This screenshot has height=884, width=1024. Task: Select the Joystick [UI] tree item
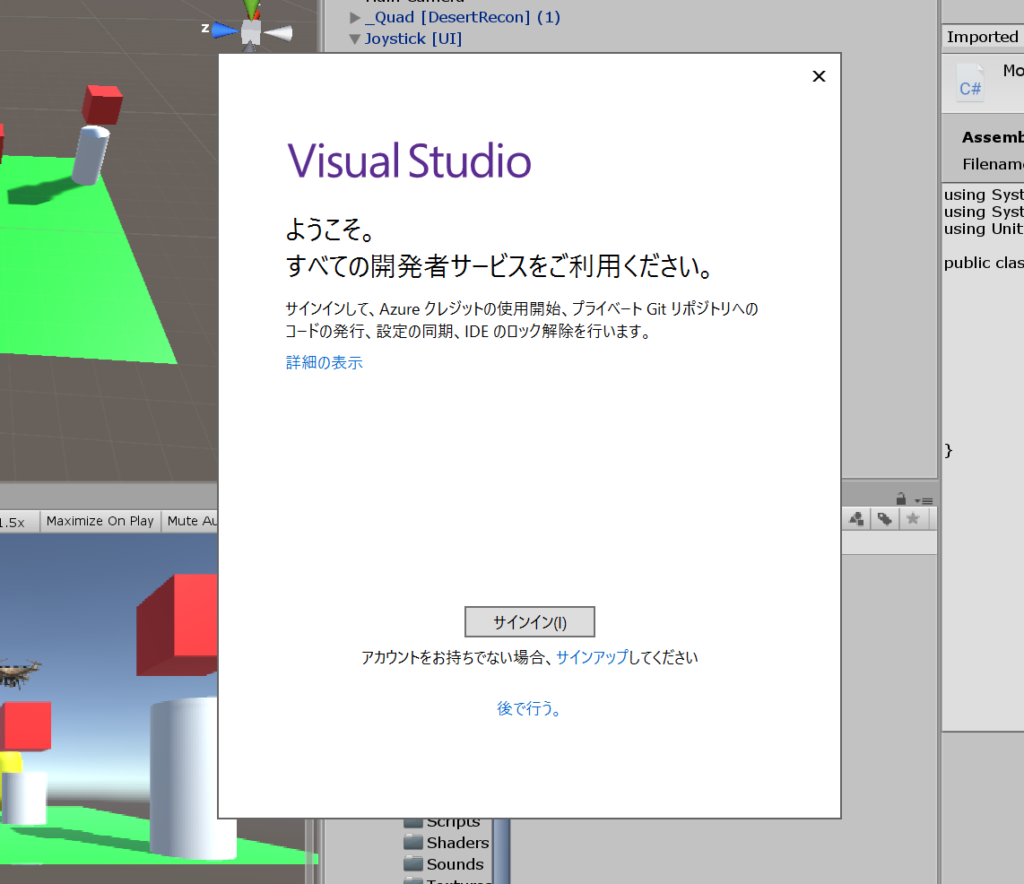tap(413, 39)
